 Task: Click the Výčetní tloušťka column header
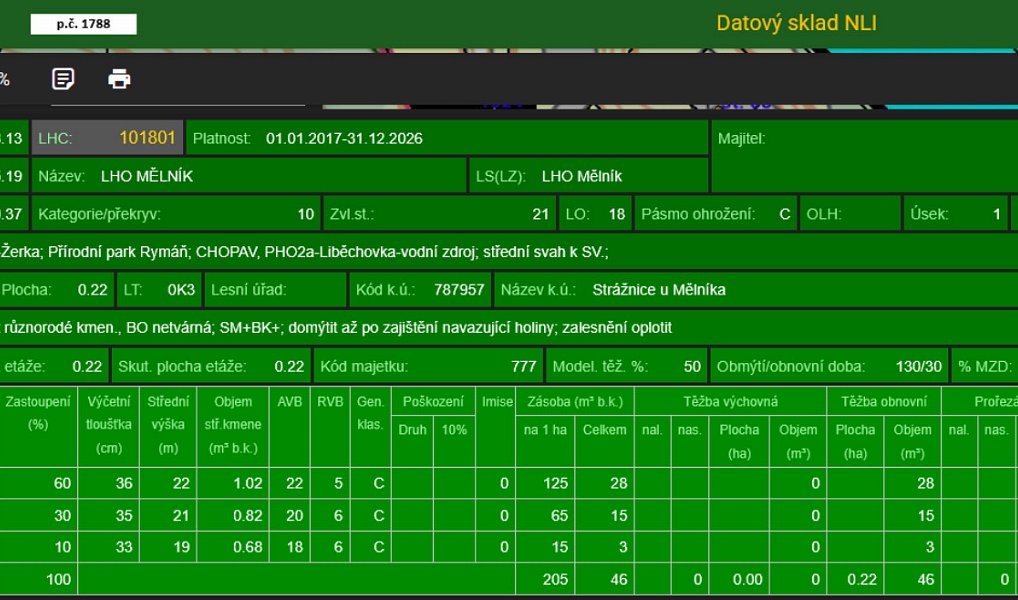[x=108, y=425]
